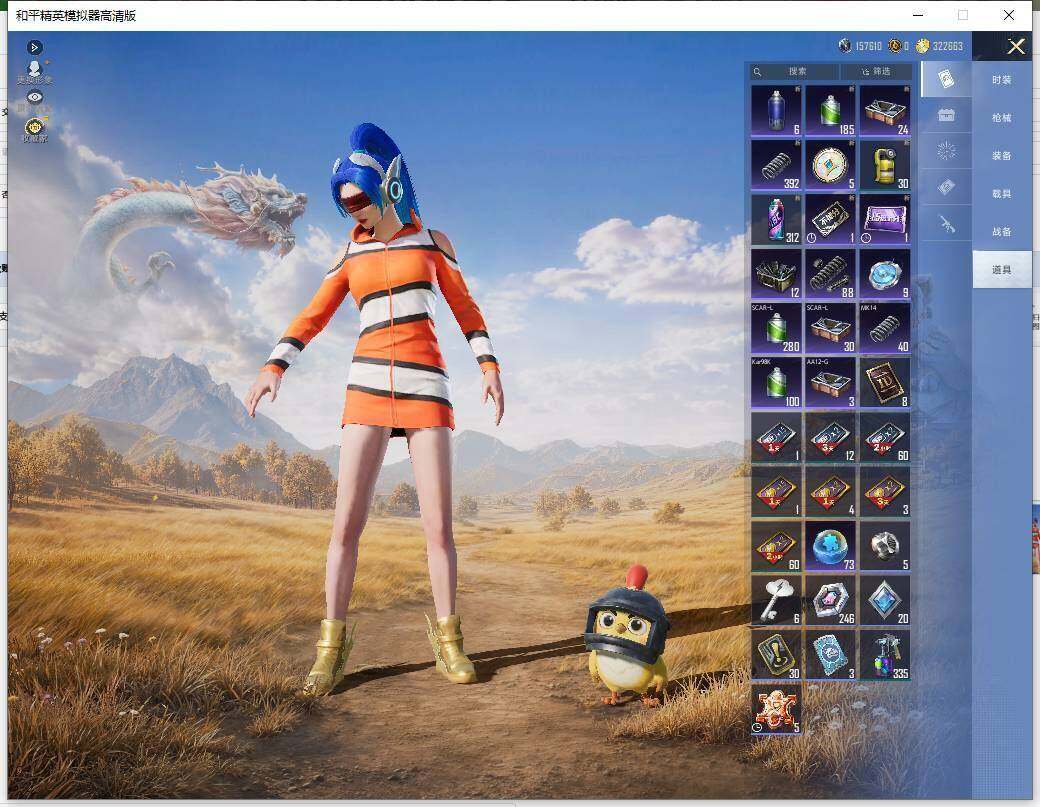Click the rifle sub-category icon
This screenshot has height=807, width=1040.
(x=946, y=225)
